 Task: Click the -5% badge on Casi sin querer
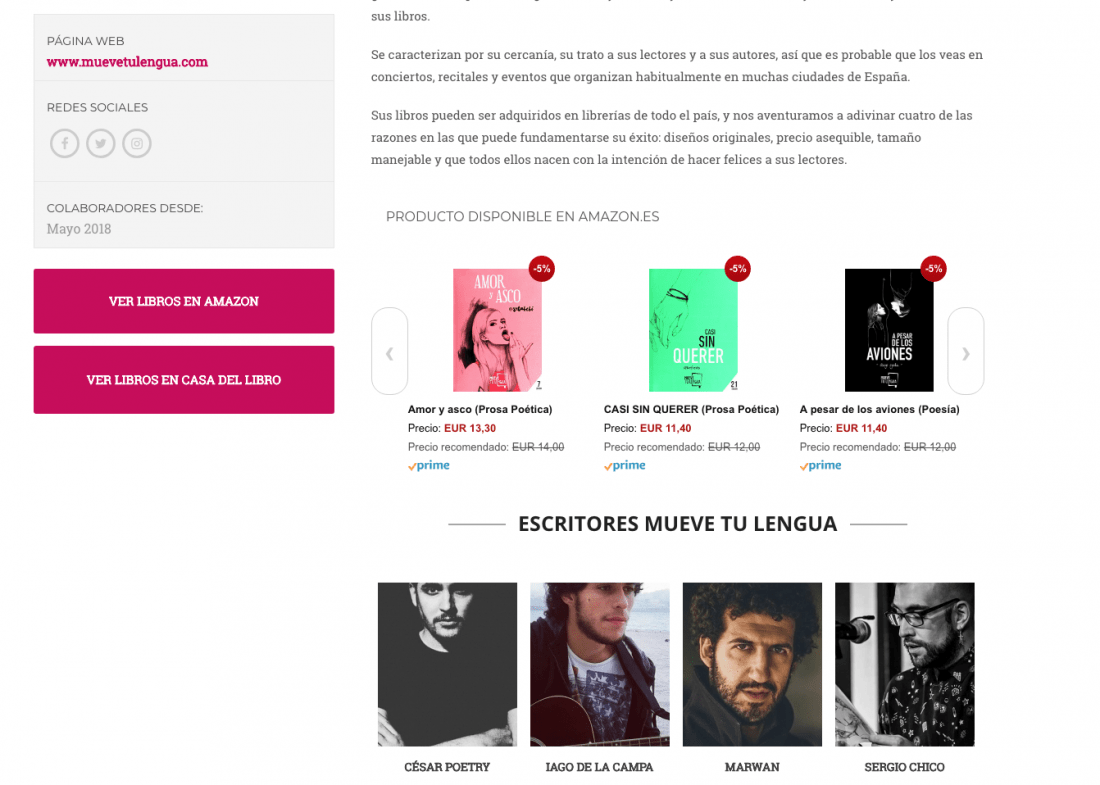[x=737, y=269]
